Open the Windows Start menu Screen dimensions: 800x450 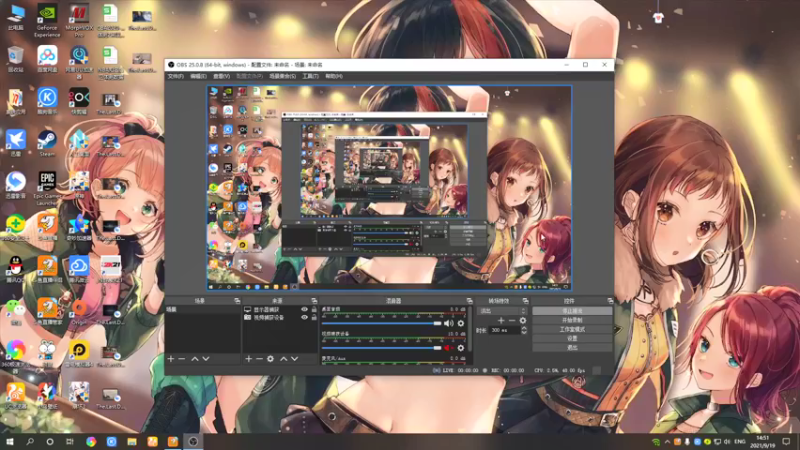(10, 441)
